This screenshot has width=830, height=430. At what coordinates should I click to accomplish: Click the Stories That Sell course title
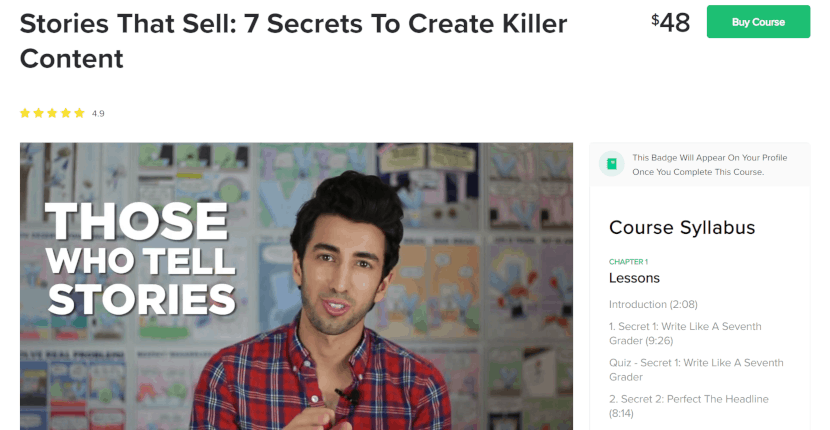[x=293, y=41]
